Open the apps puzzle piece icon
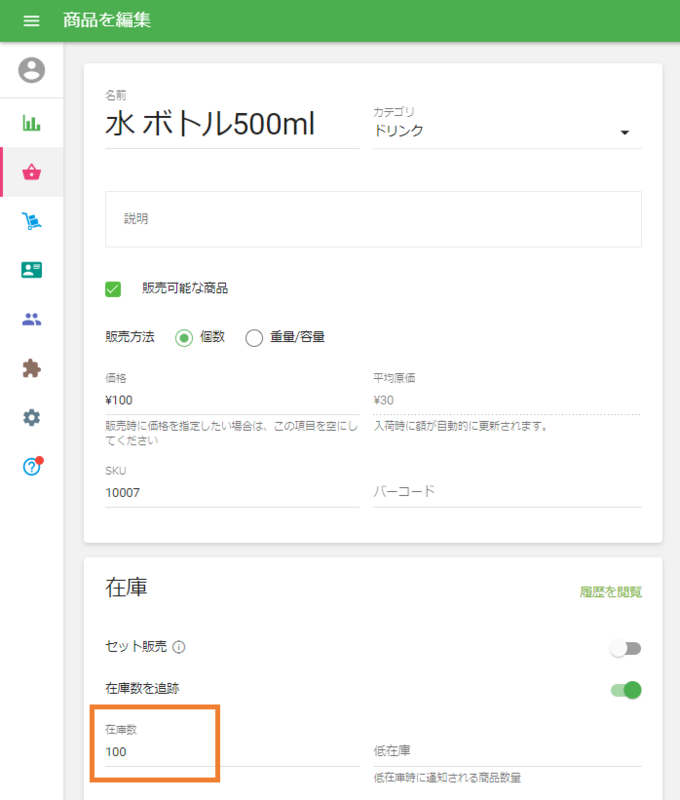 point(31,368)
